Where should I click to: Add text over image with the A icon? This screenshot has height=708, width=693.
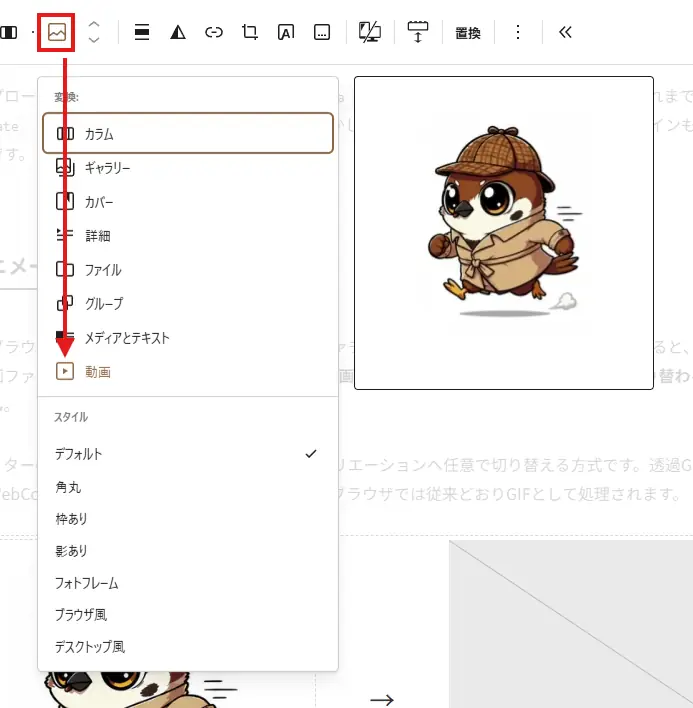click(286, 32)
